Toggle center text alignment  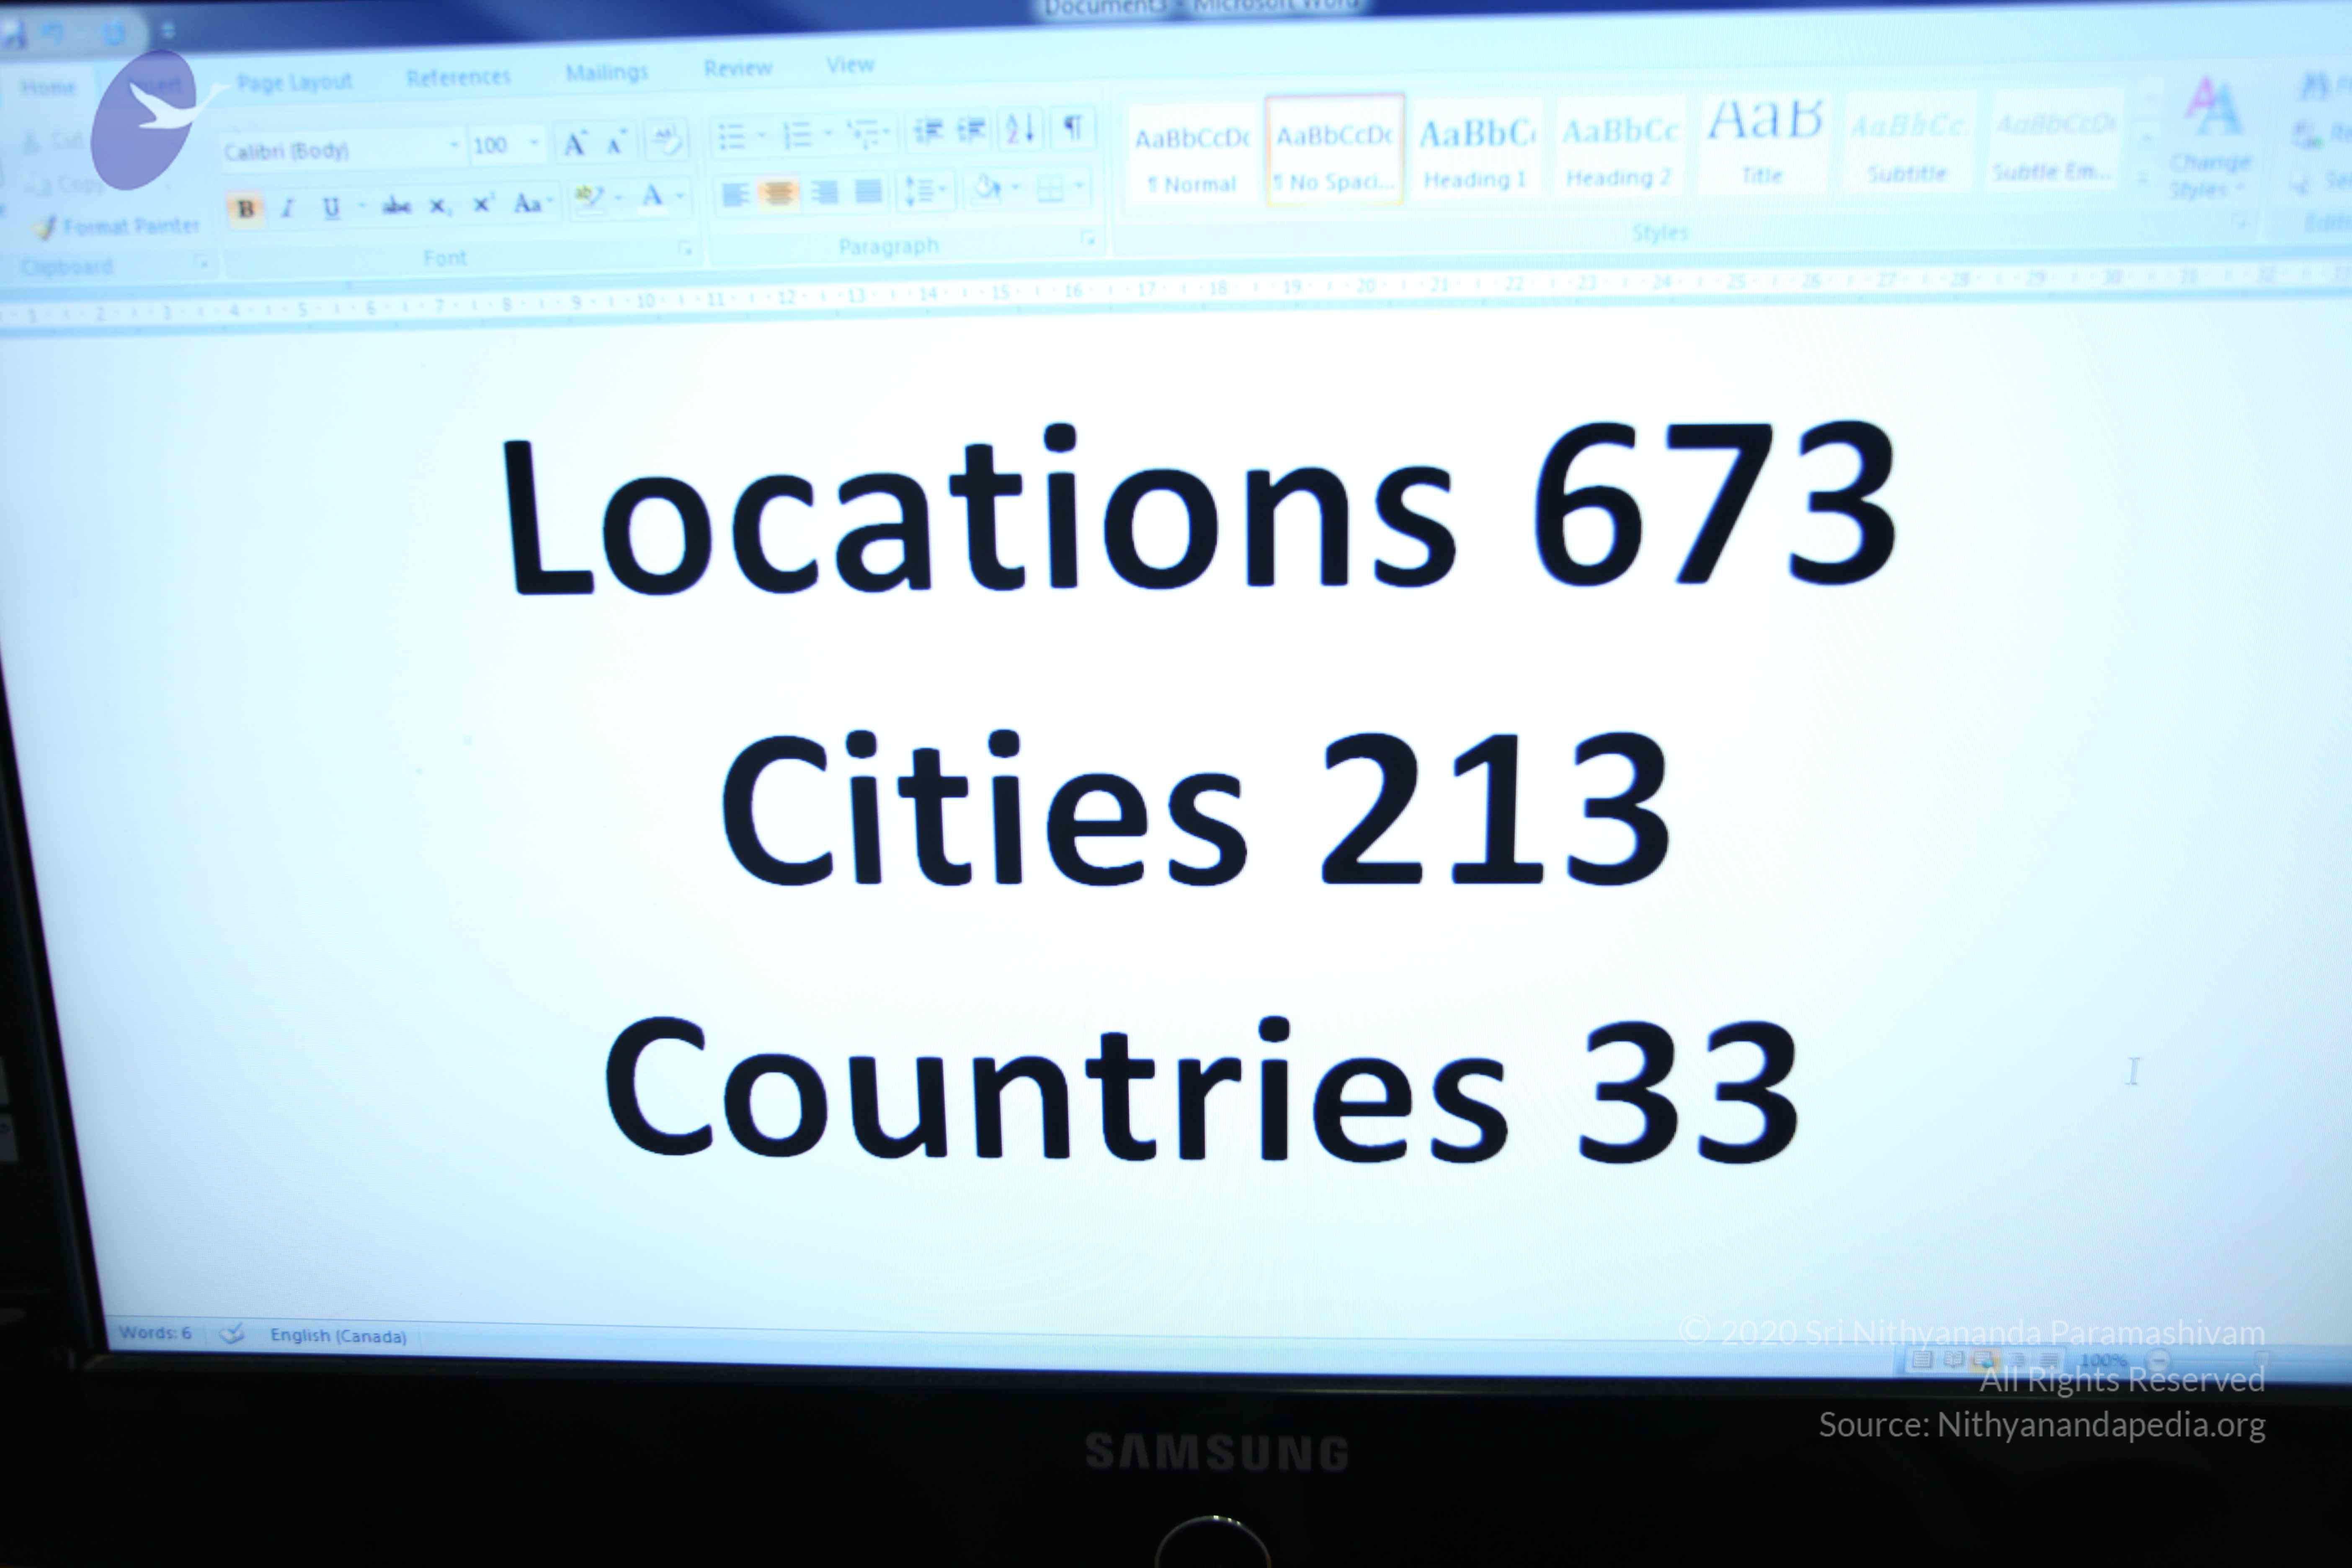pyautogui.click(x=778, y=193)
